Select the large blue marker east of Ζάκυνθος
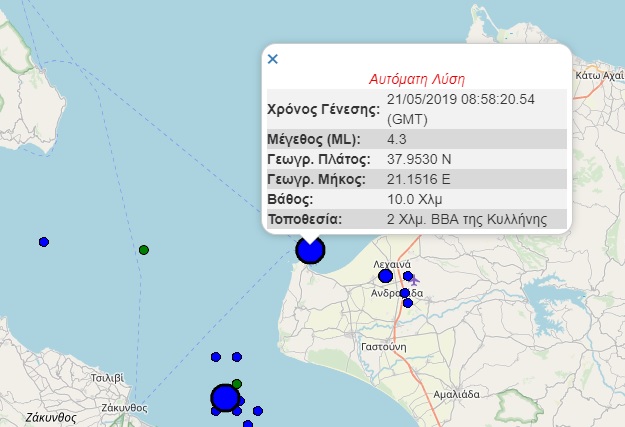 (225, 399)
